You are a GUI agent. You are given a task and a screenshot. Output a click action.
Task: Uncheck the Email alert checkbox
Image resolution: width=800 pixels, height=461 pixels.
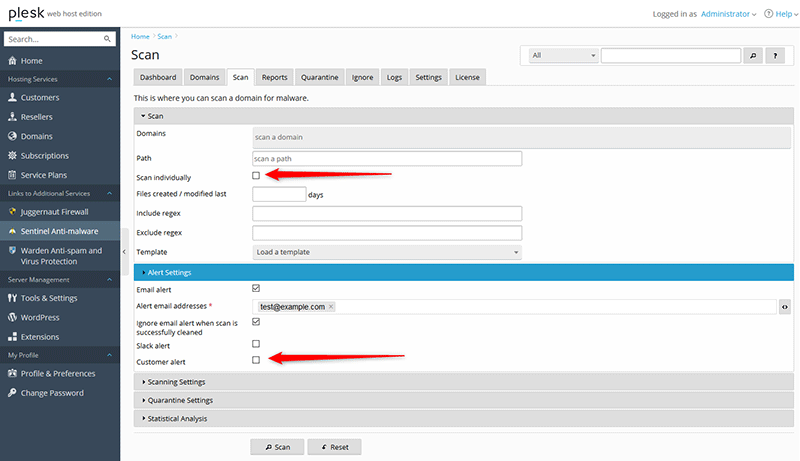(x=256, y=288)
